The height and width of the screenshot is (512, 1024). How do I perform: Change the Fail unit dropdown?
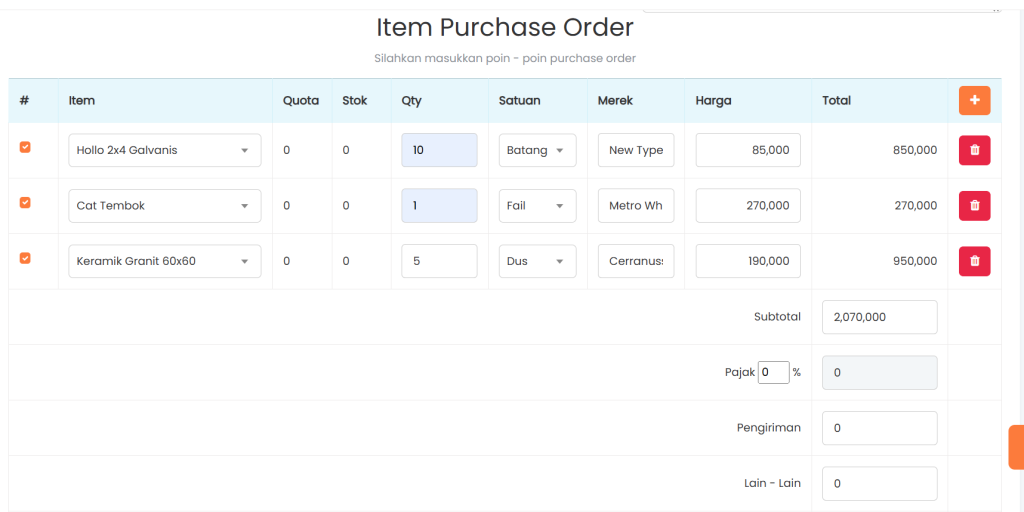coord(537,206)
